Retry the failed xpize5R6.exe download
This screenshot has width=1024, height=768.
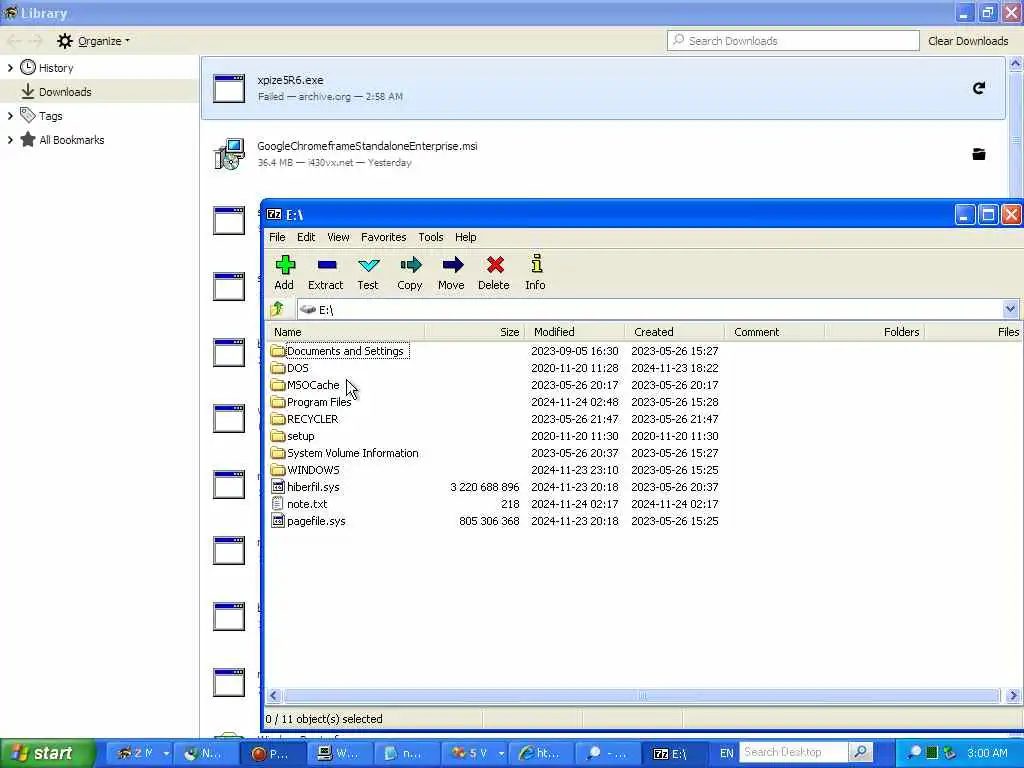[x=978, y=88]
